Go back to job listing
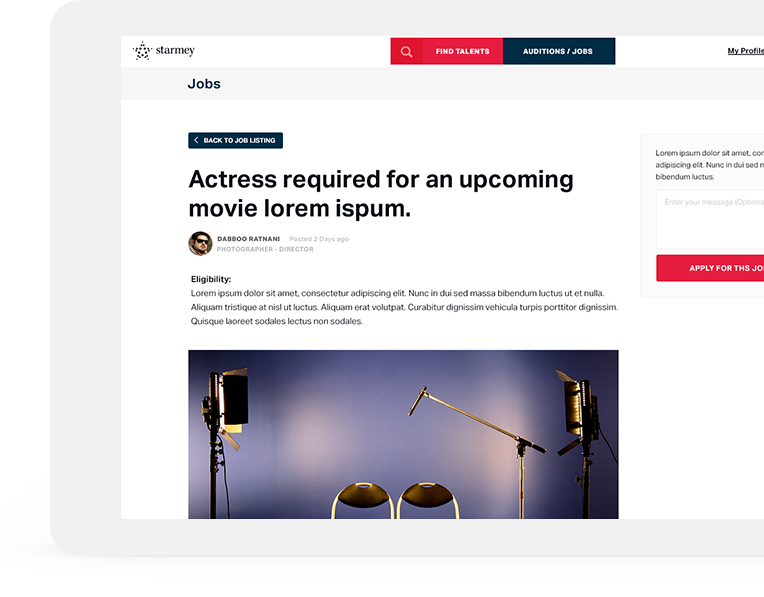 click(x=235, y=140)
